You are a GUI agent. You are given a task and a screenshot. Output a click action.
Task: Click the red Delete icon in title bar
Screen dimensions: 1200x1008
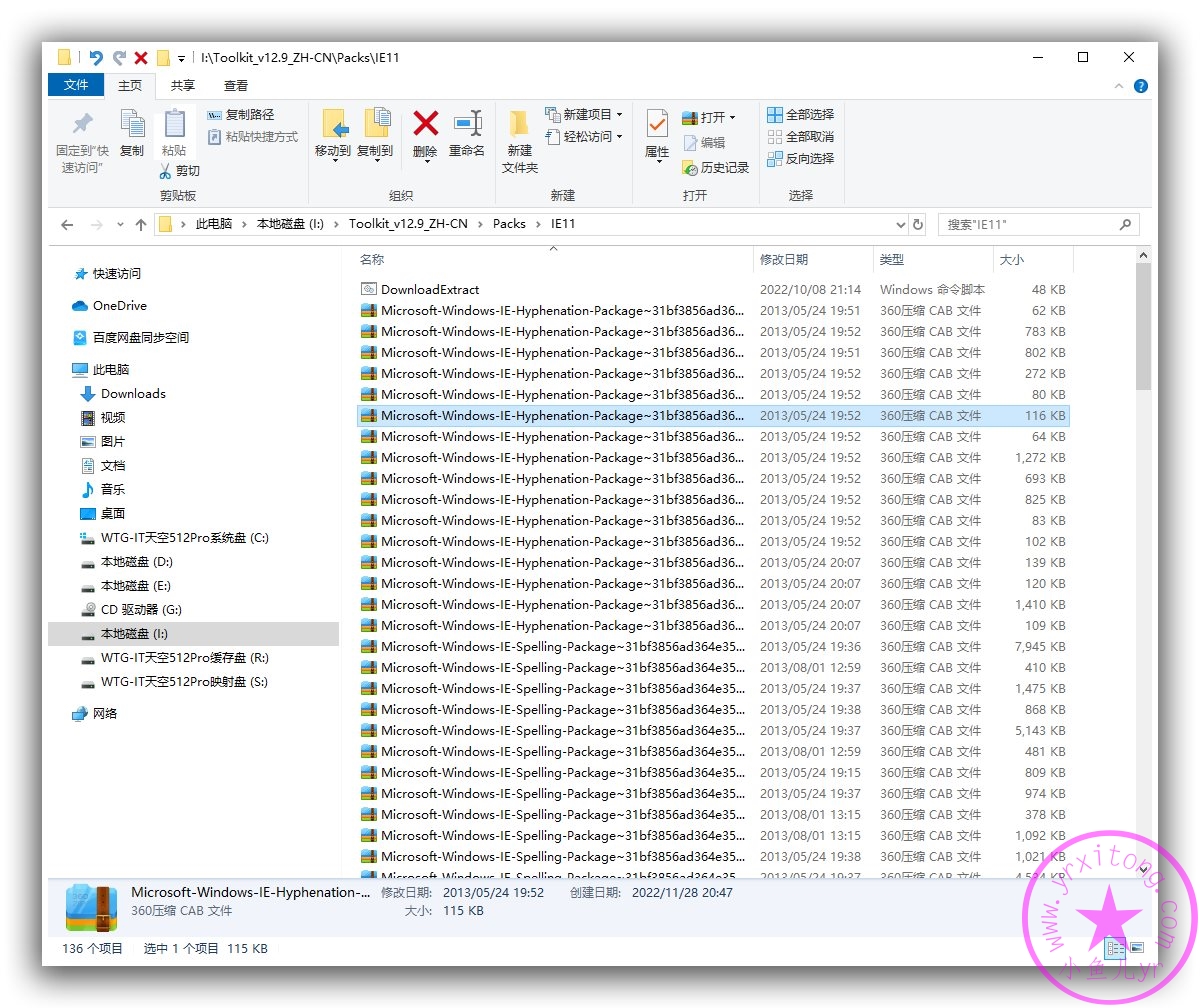click(x=141, y=58)
